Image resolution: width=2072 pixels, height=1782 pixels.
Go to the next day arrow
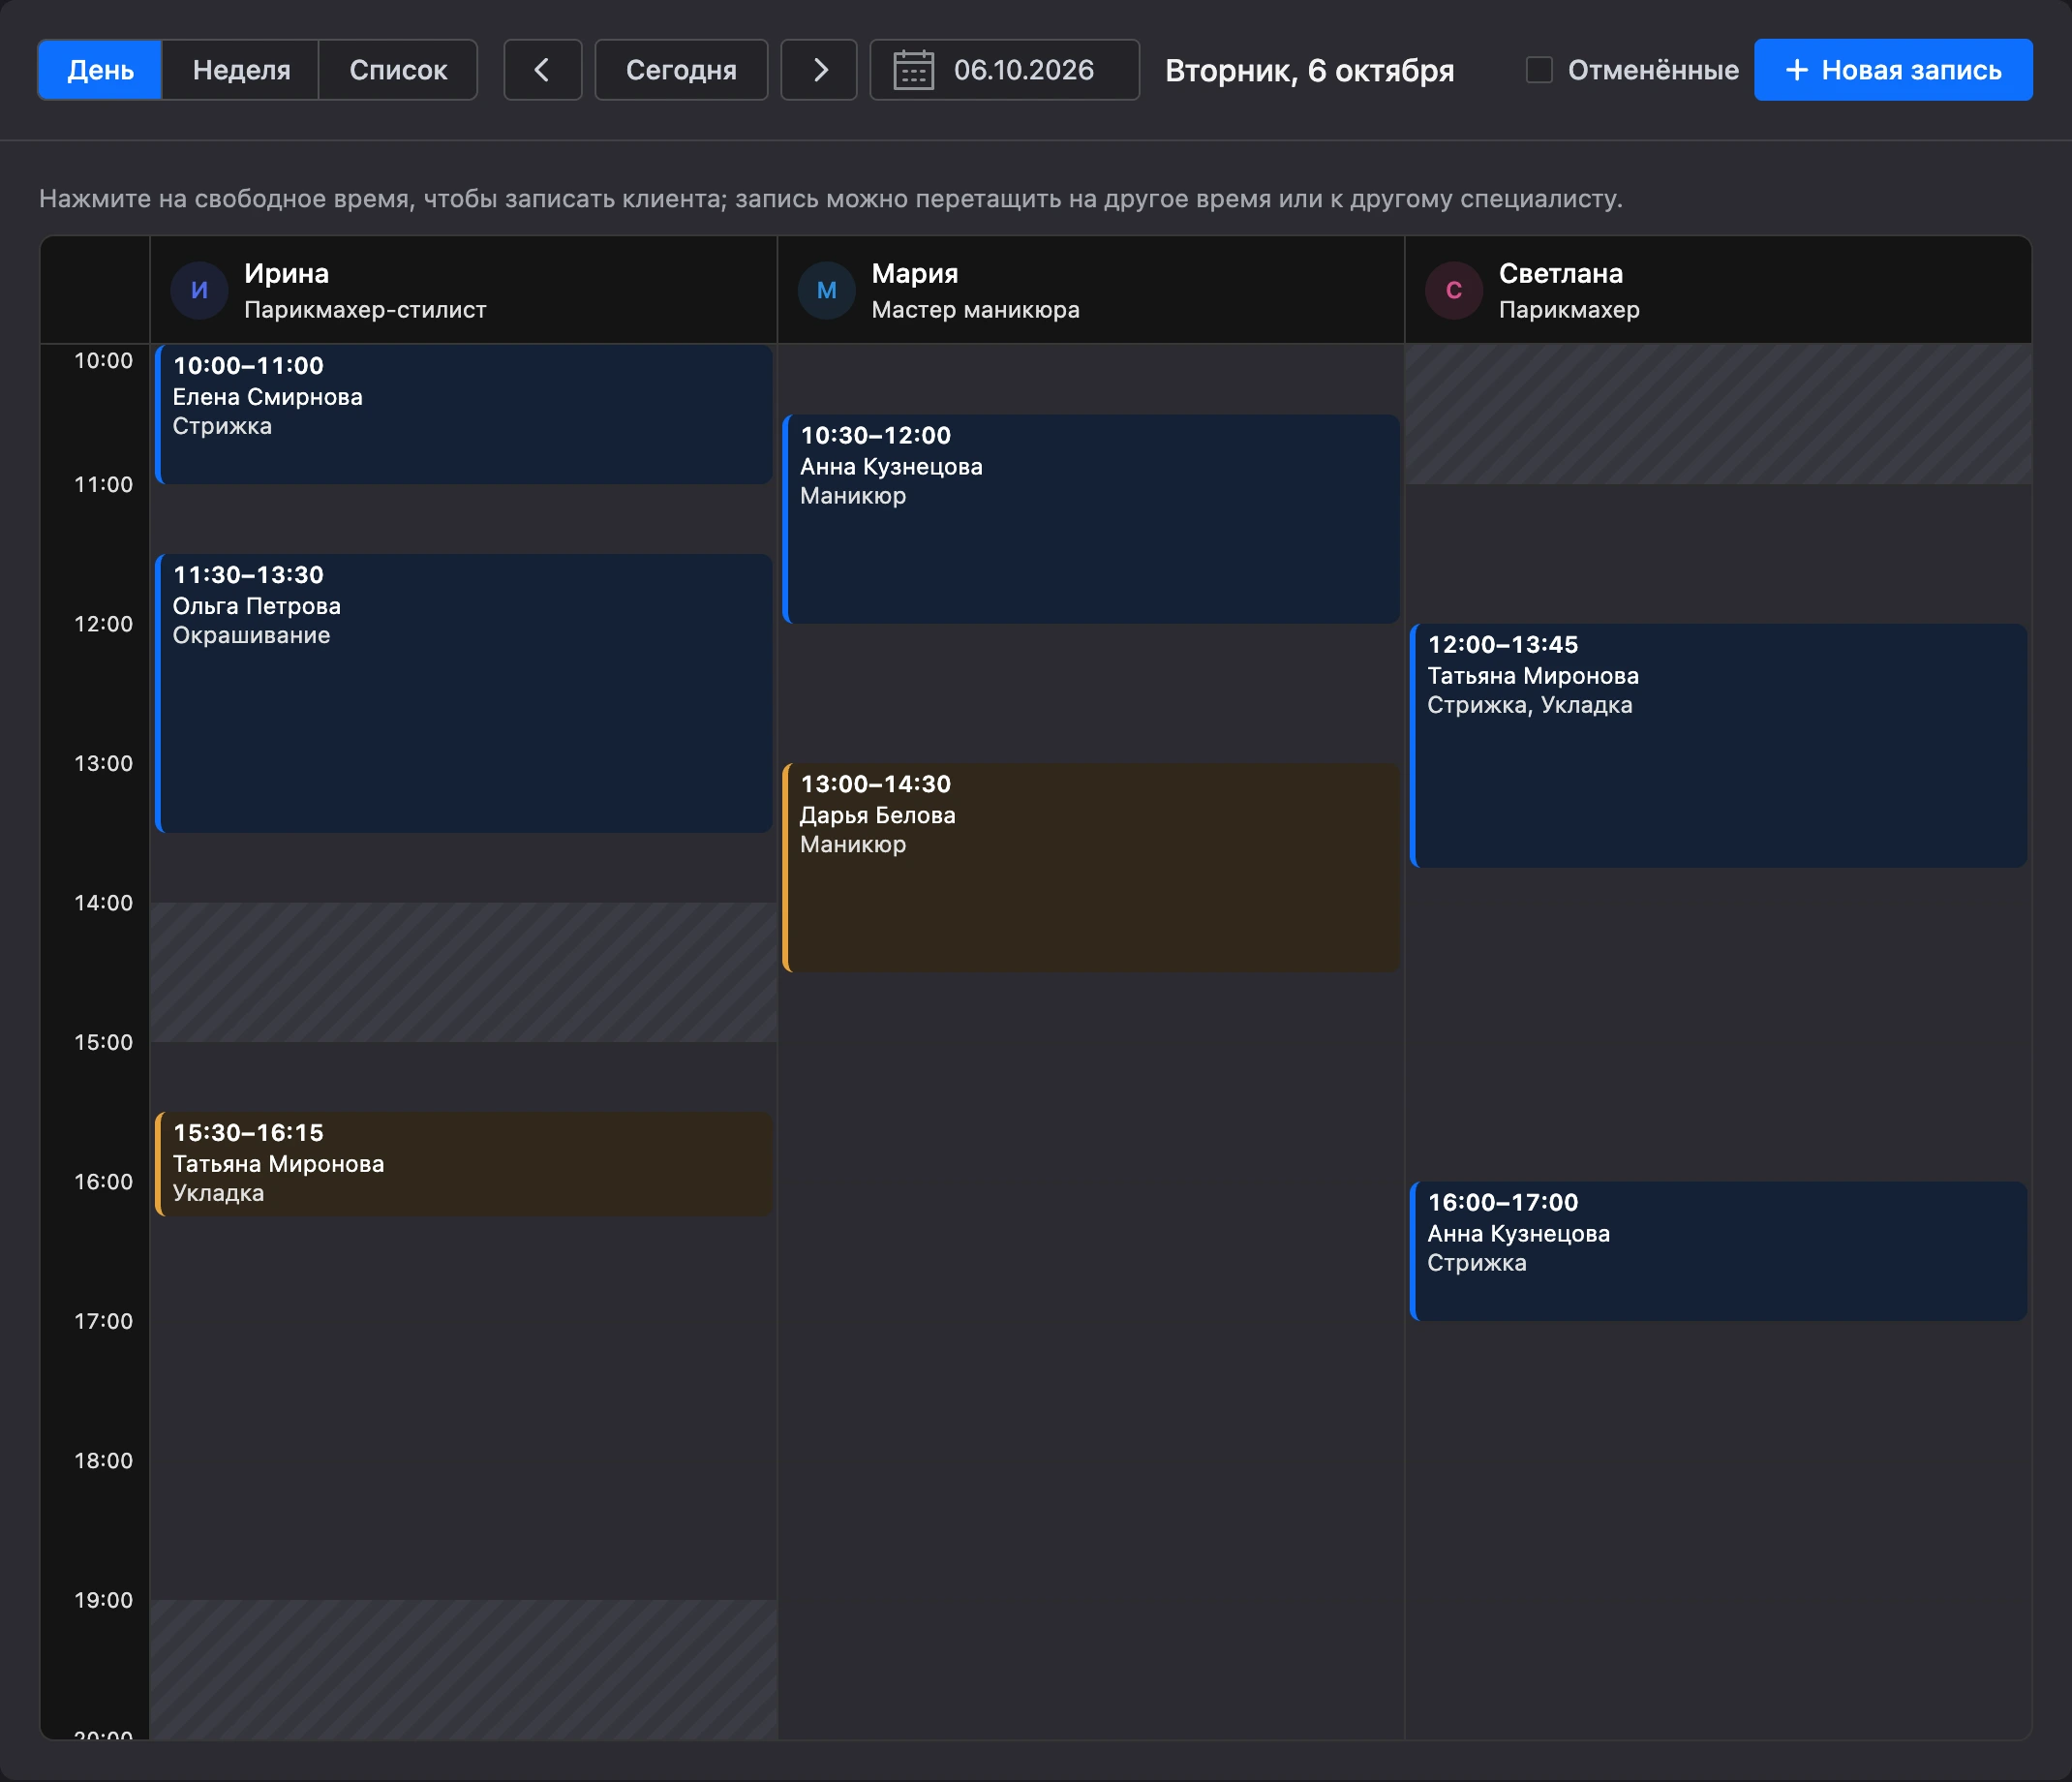coord(819,70)
